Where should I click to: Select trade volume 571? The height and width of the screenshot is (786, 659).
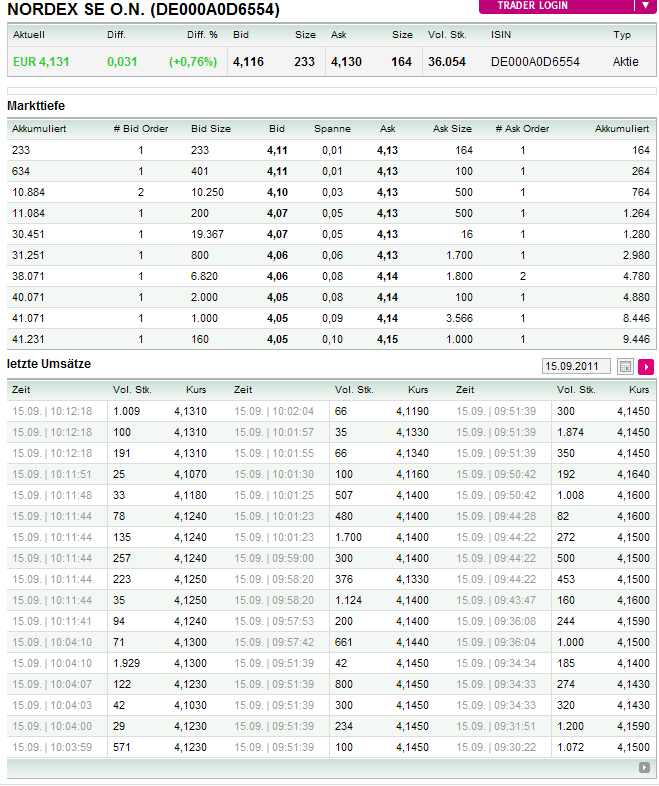pos(122,747)
